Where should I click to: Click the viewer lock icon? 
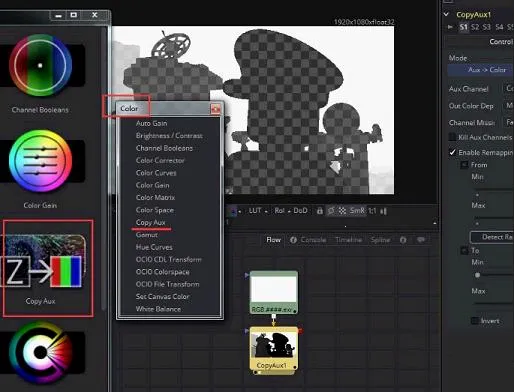[x=319, y=211]
